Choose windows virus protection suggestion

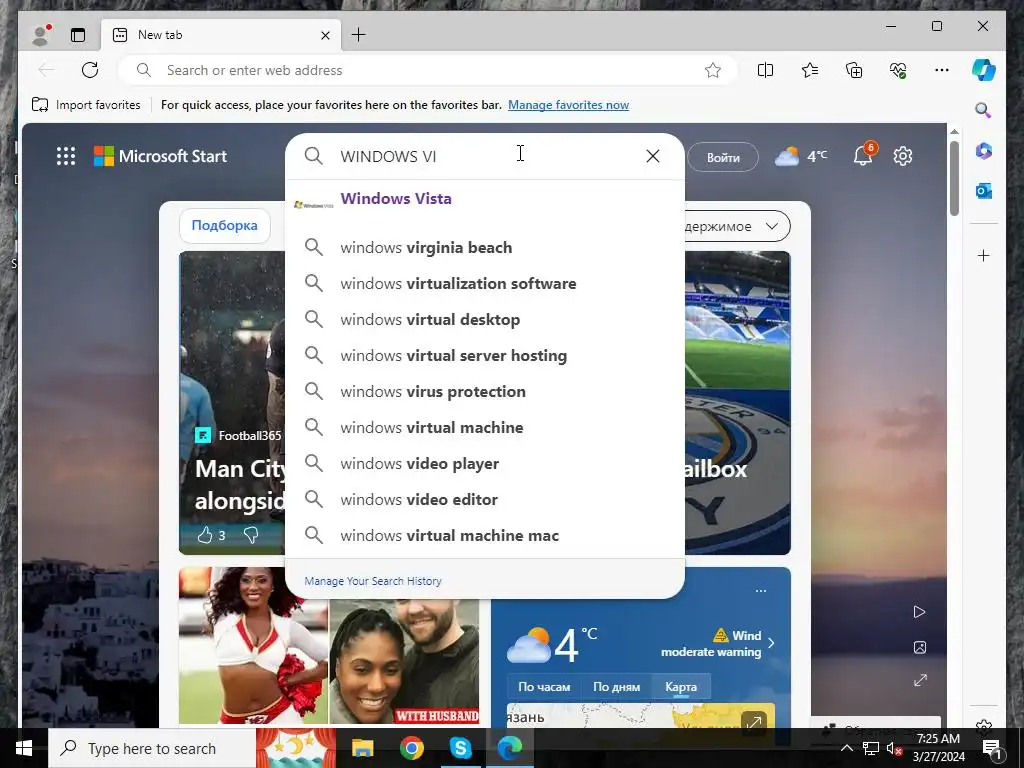click(x=485, y=391)
